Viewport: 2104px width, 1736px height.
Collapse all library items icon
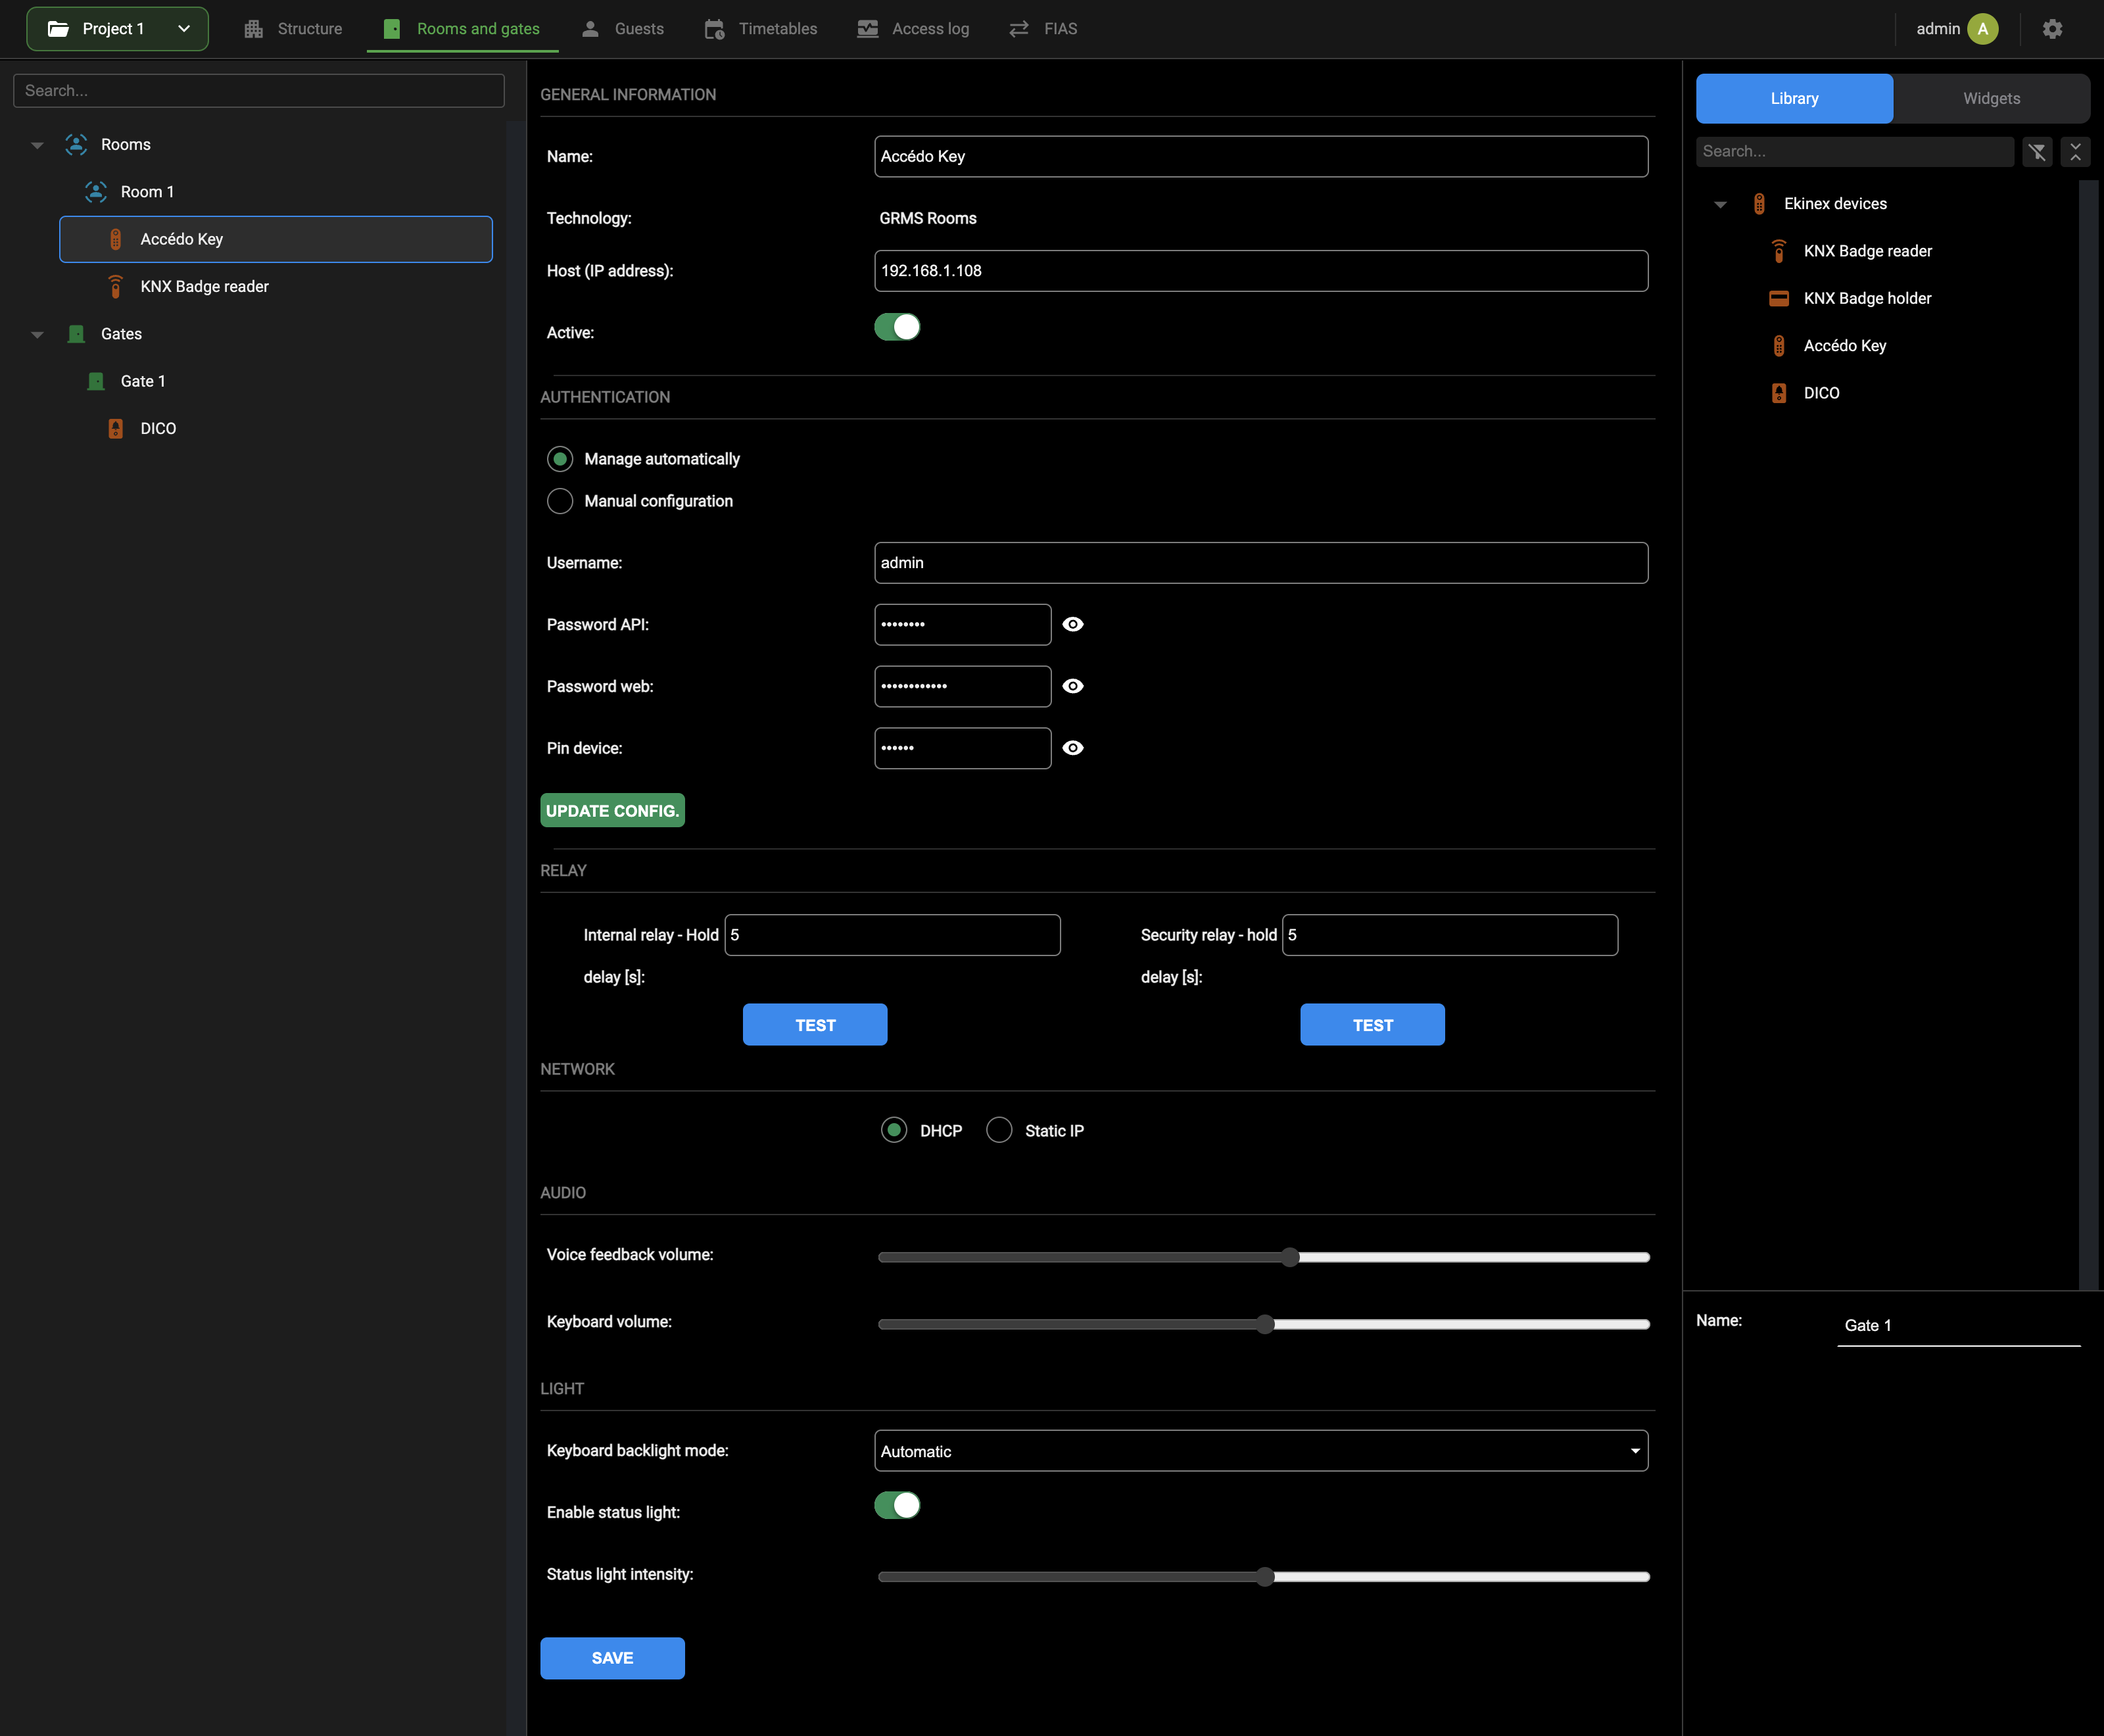click(x=2075, y=152)
